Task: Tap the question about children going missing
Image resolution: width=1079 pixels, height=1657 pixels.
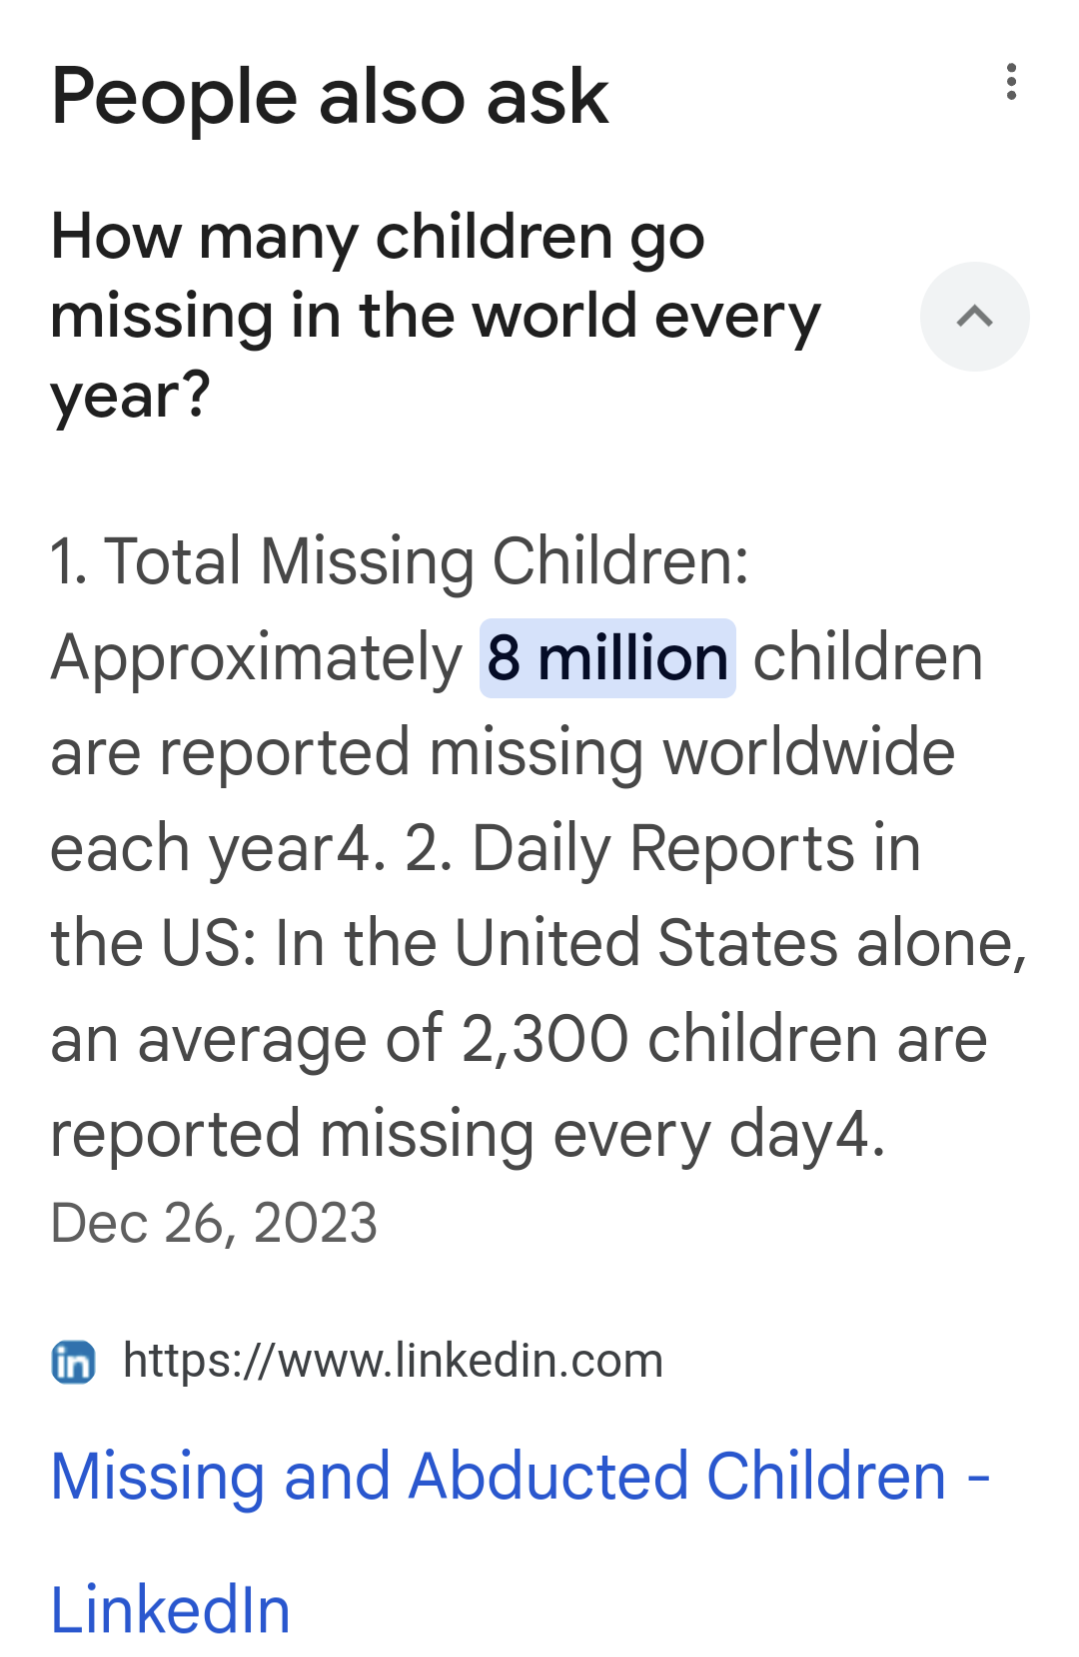Action: click(434, 316)
